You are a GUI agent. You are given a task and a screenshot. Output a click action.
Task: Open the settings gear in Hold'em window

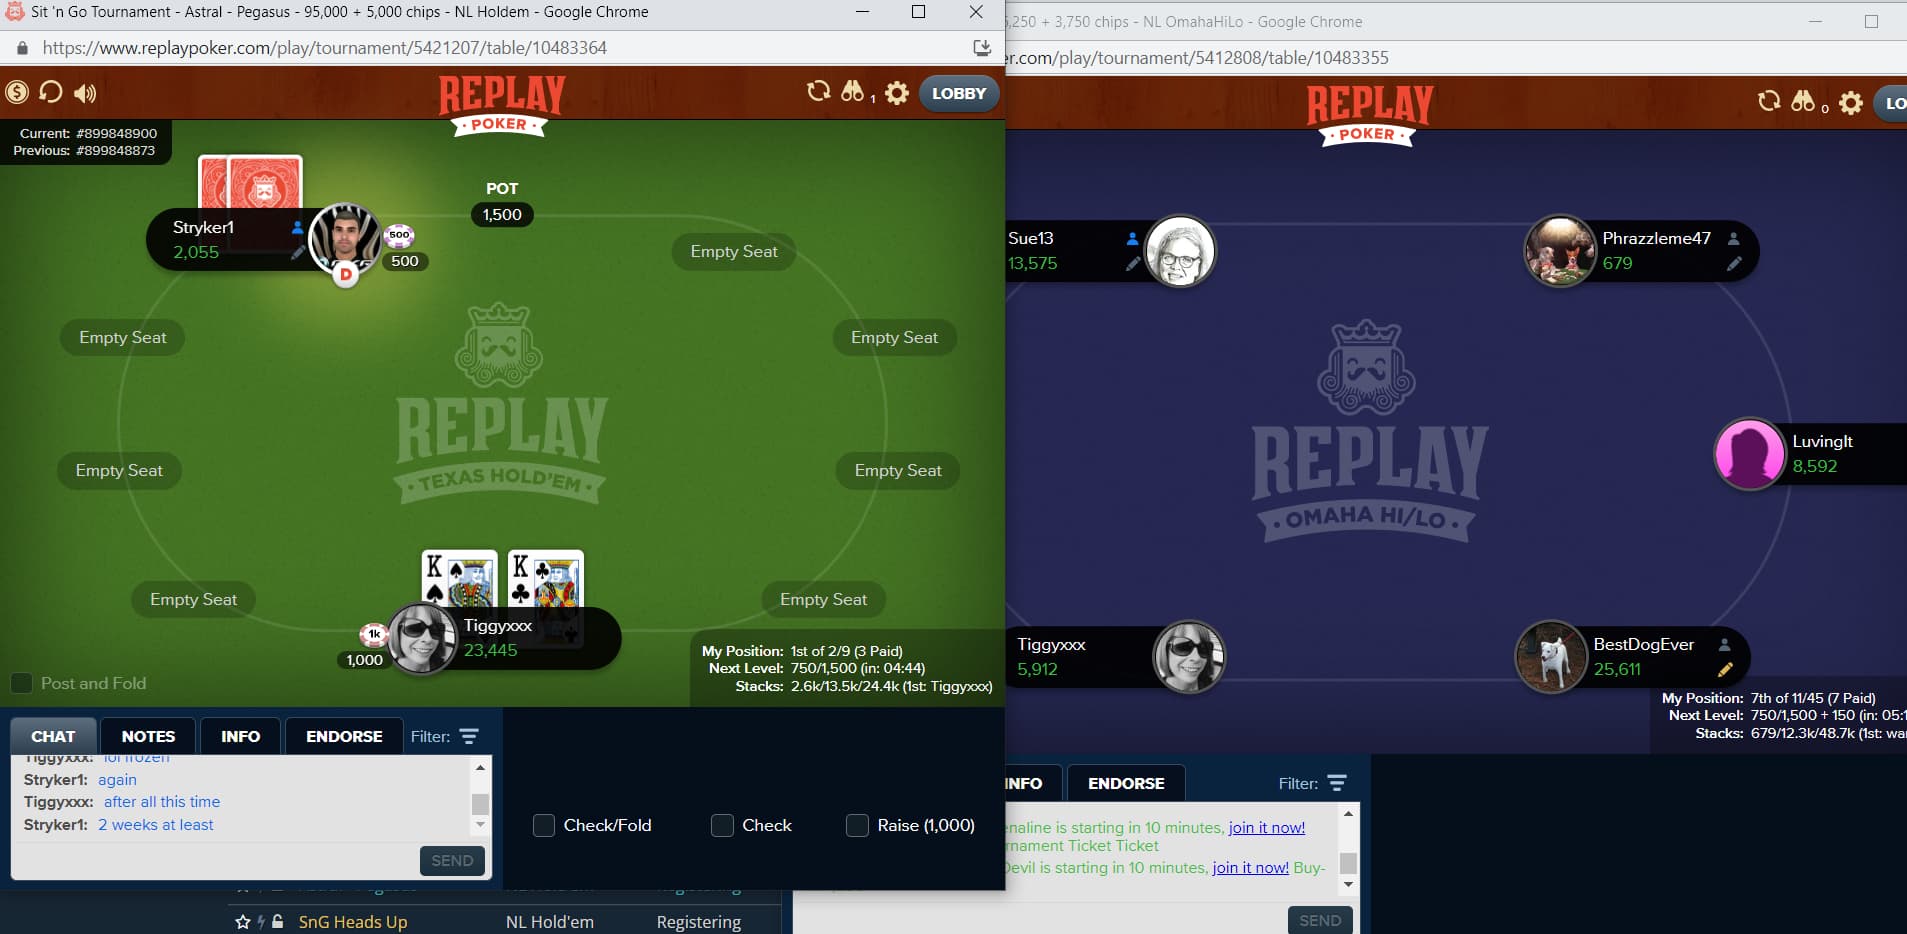897,93
